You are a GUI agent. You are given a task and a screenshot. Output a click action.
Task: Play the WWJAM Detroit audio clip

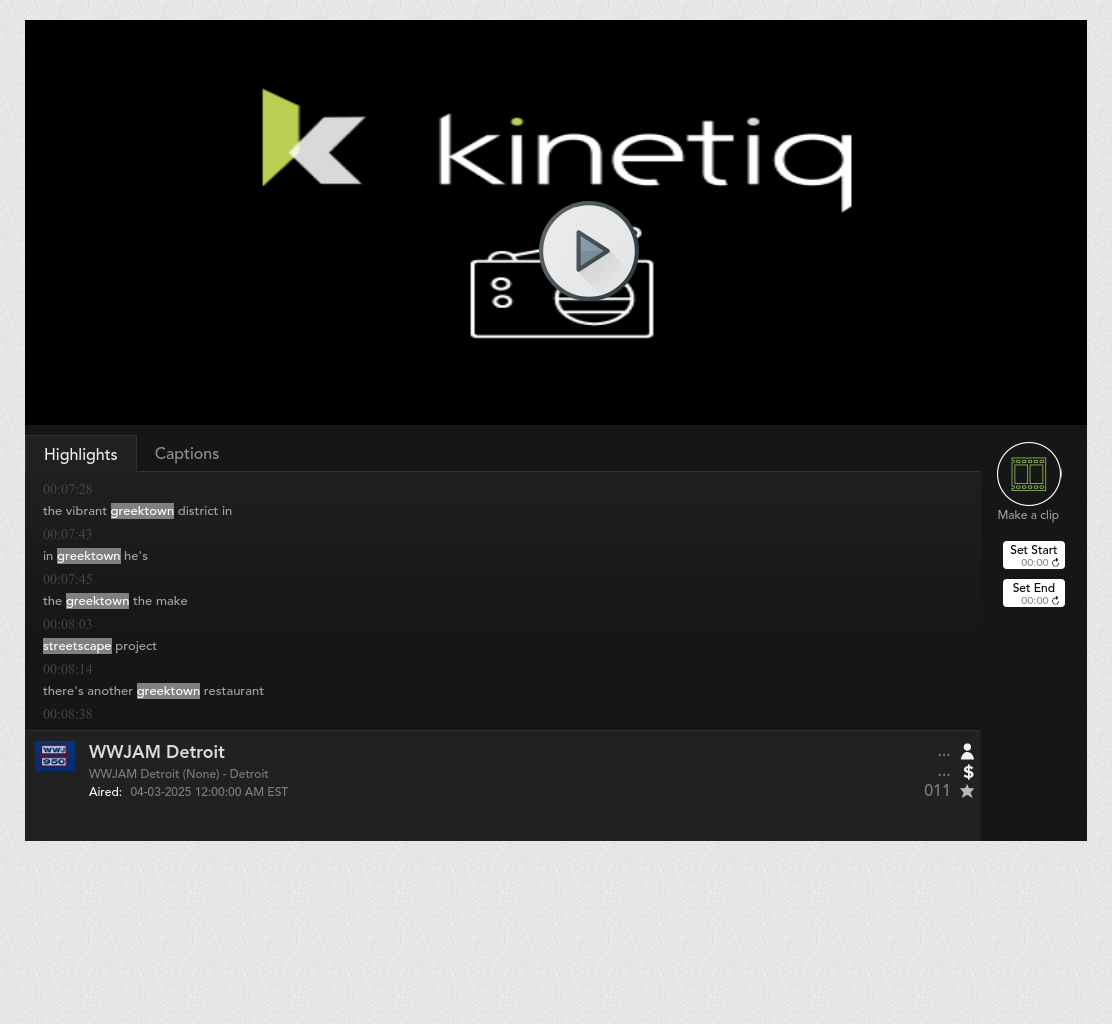tap(589, 250)
